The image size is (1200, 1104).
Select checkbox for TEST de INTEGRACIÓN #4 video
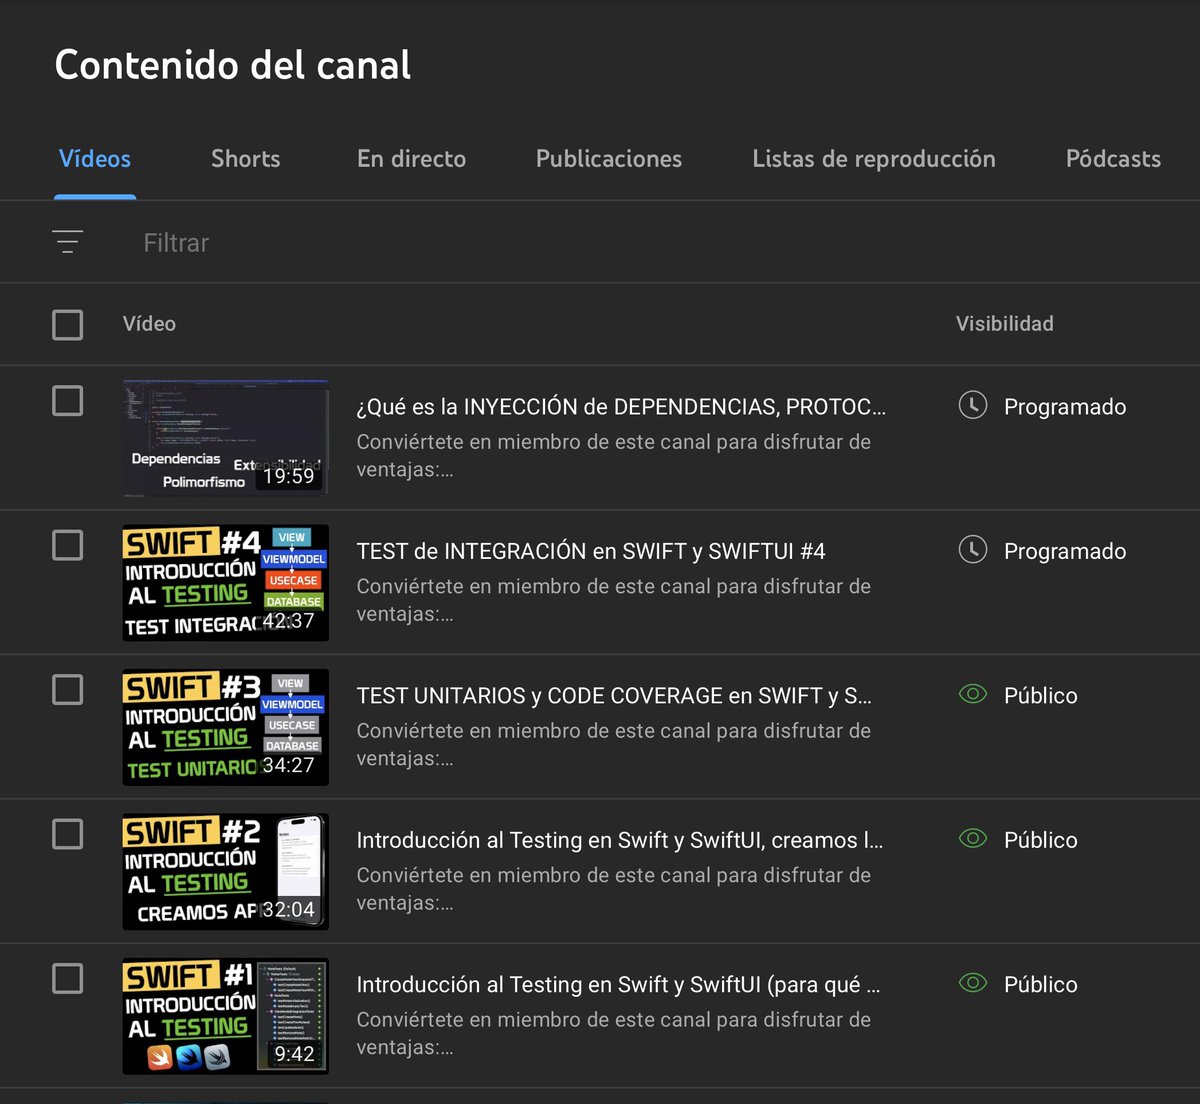pyautogui.click(x=67, y=545)
